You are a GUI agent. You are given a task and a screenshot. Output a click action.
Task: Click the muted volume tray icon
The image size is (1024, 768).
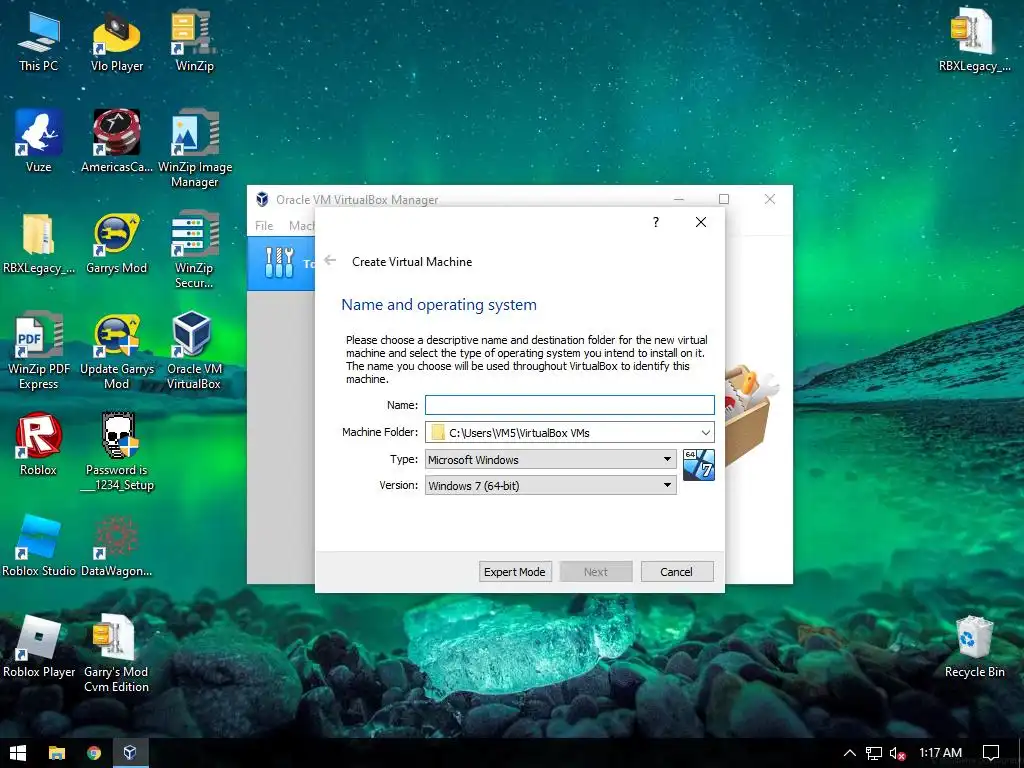coord(898,753)
